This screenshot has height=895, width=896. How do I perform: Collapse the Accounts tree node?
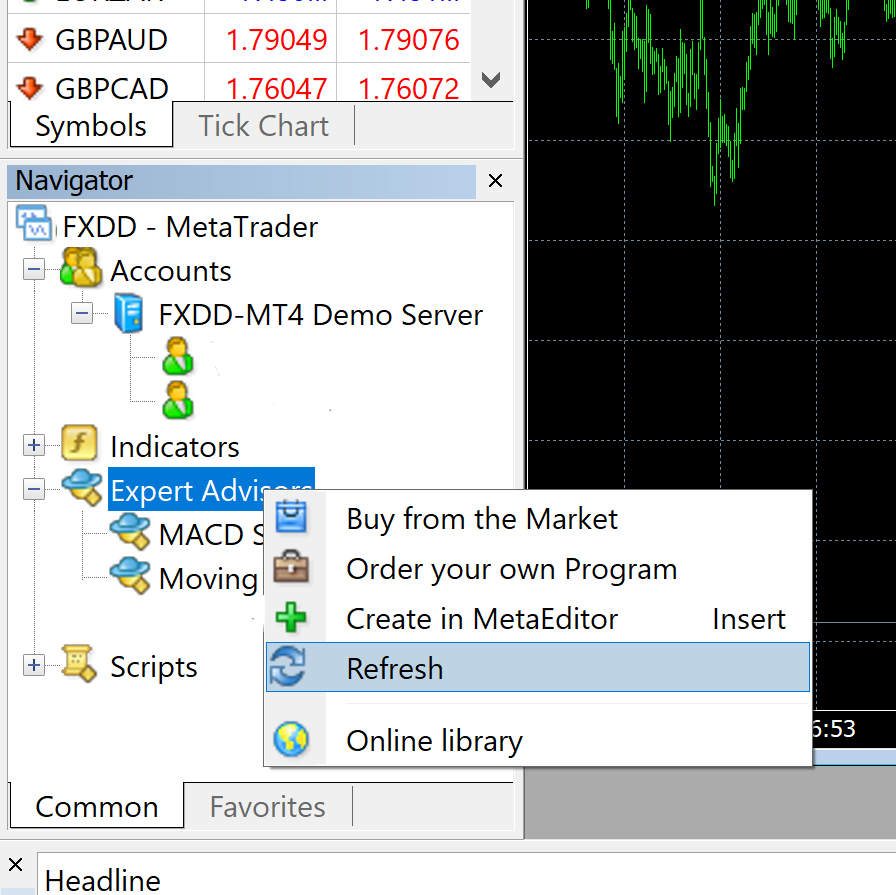34,269
